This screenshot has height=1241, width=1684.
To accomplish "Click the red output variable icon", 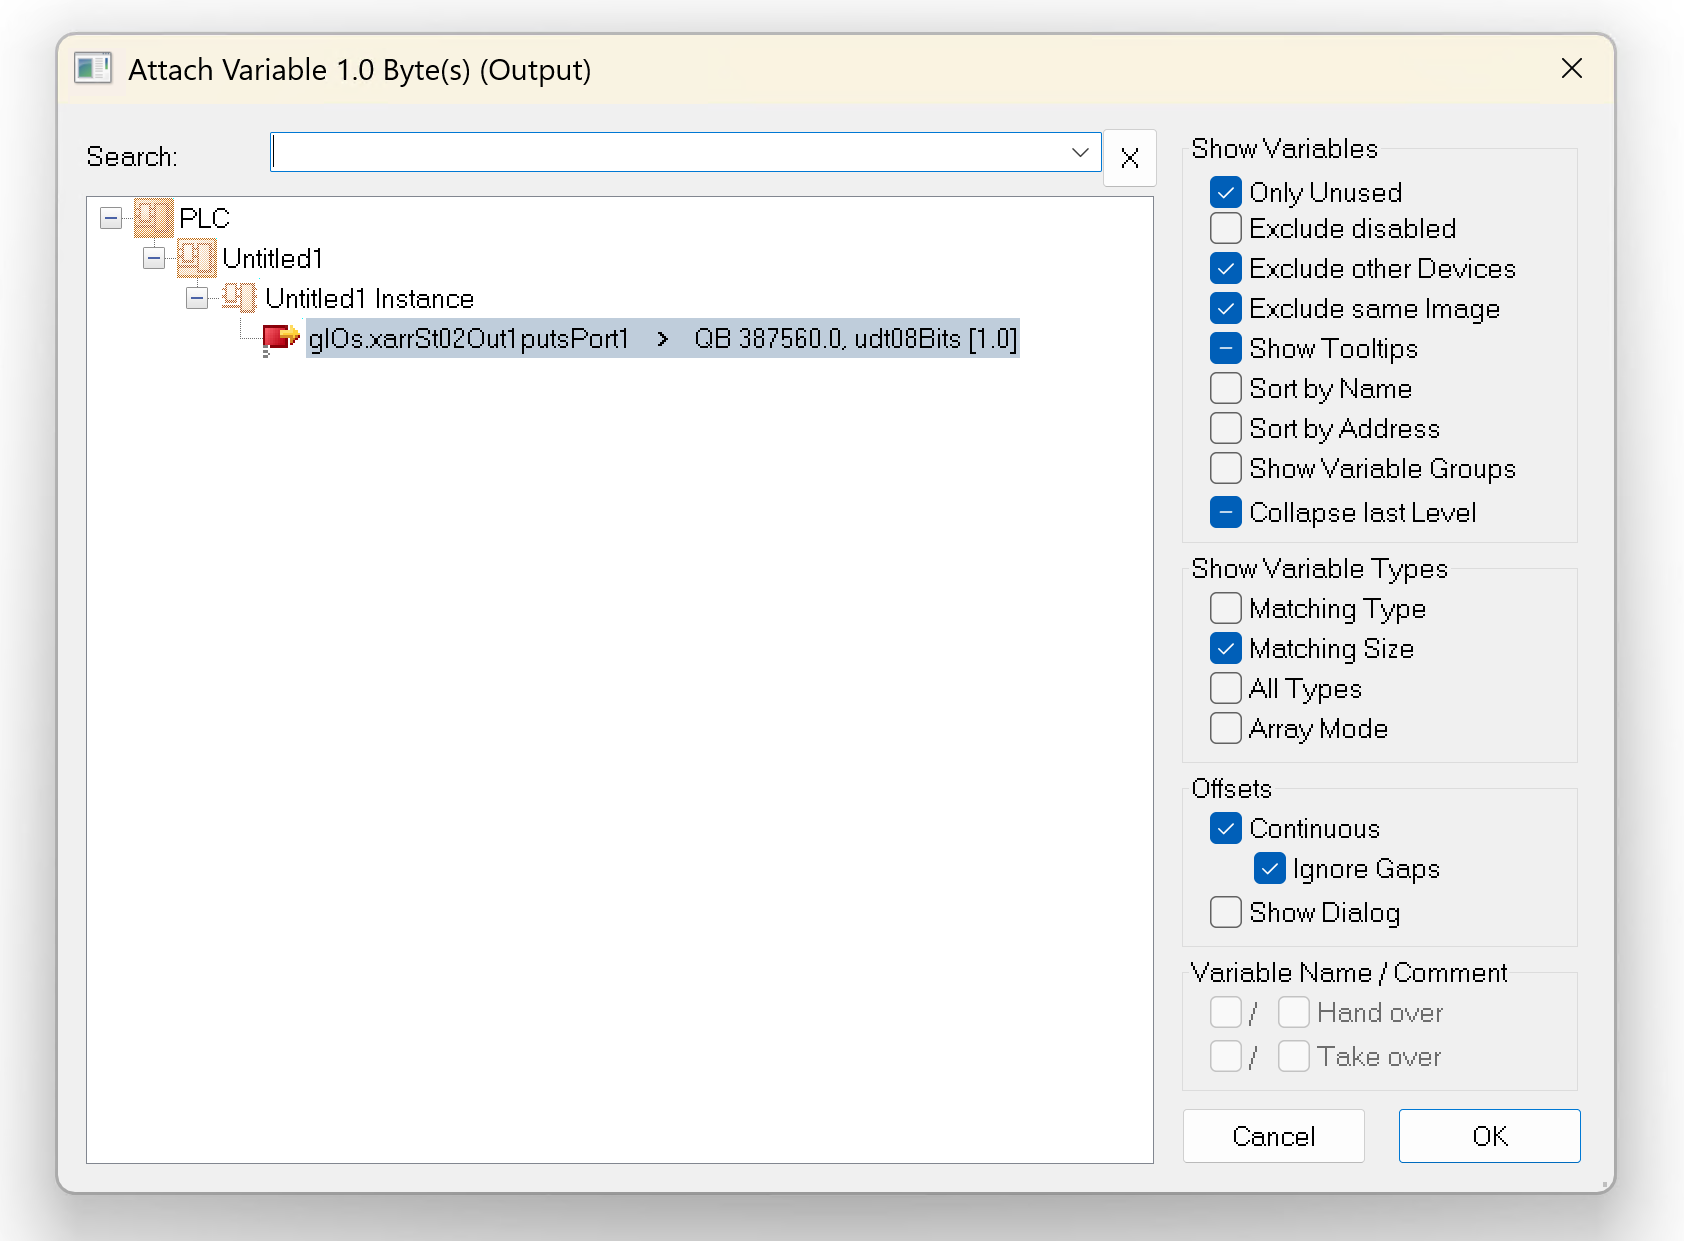I will (281, 338).
